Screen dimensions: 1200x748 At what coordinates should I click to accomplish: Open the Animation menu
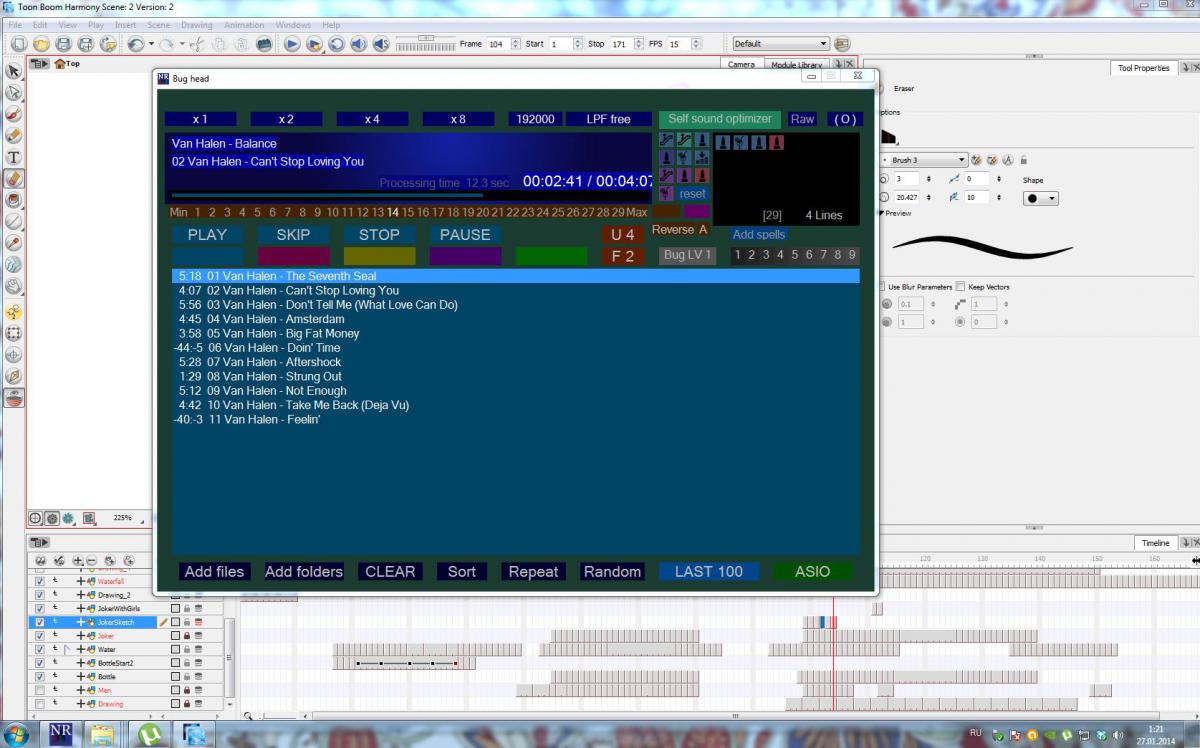tap(244, 25)
